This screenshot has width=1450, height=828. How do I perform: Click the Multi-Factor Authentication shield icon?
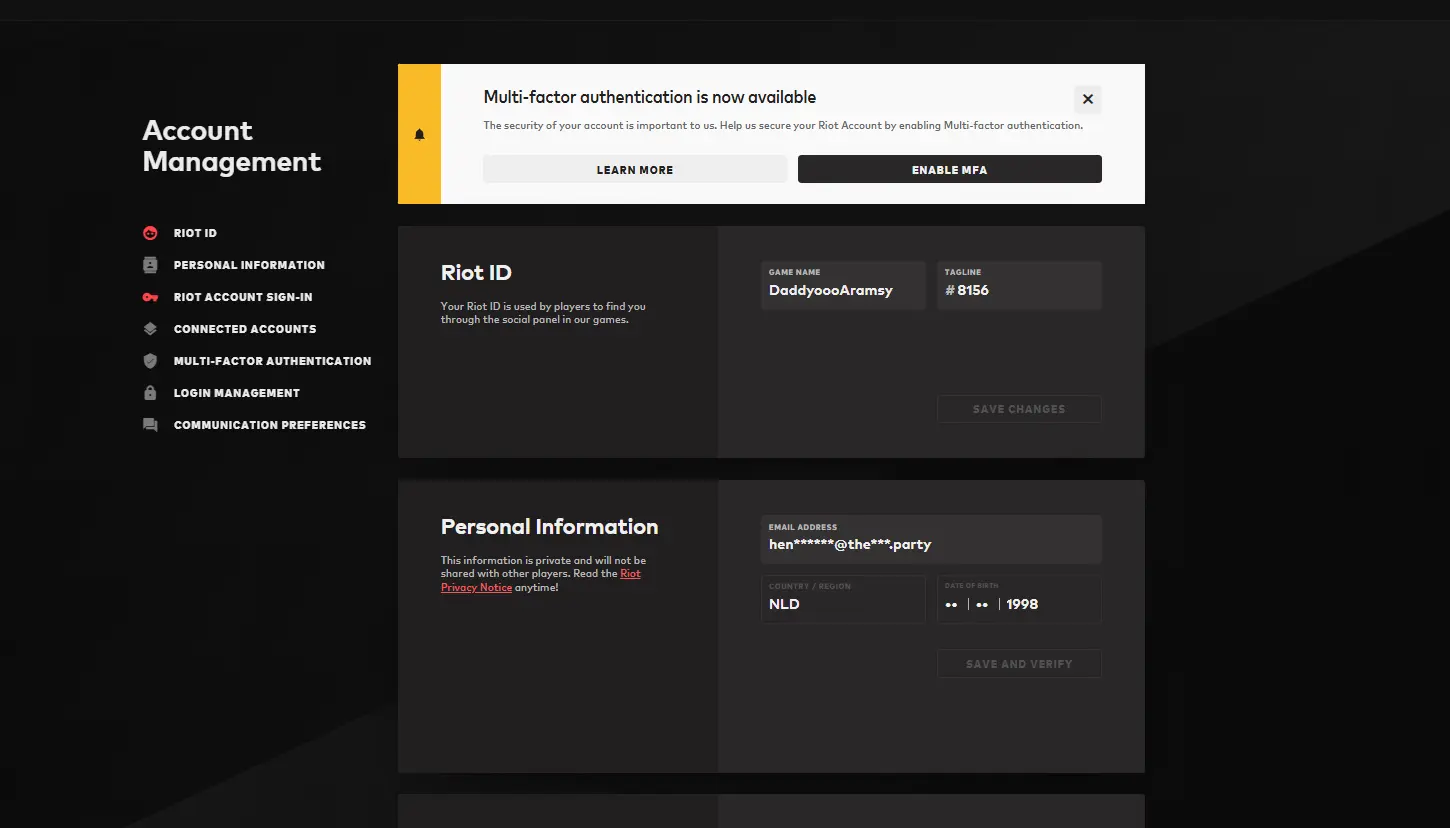(x=150, y=361)
